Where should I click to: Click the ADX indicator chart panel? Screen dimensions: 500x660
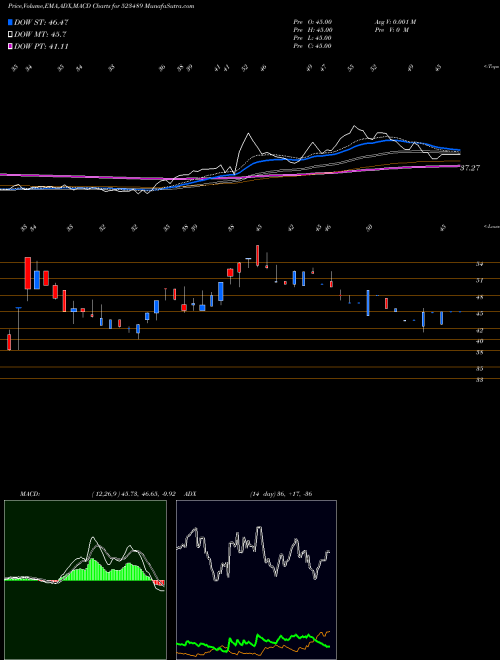click(x=256, y=580)
